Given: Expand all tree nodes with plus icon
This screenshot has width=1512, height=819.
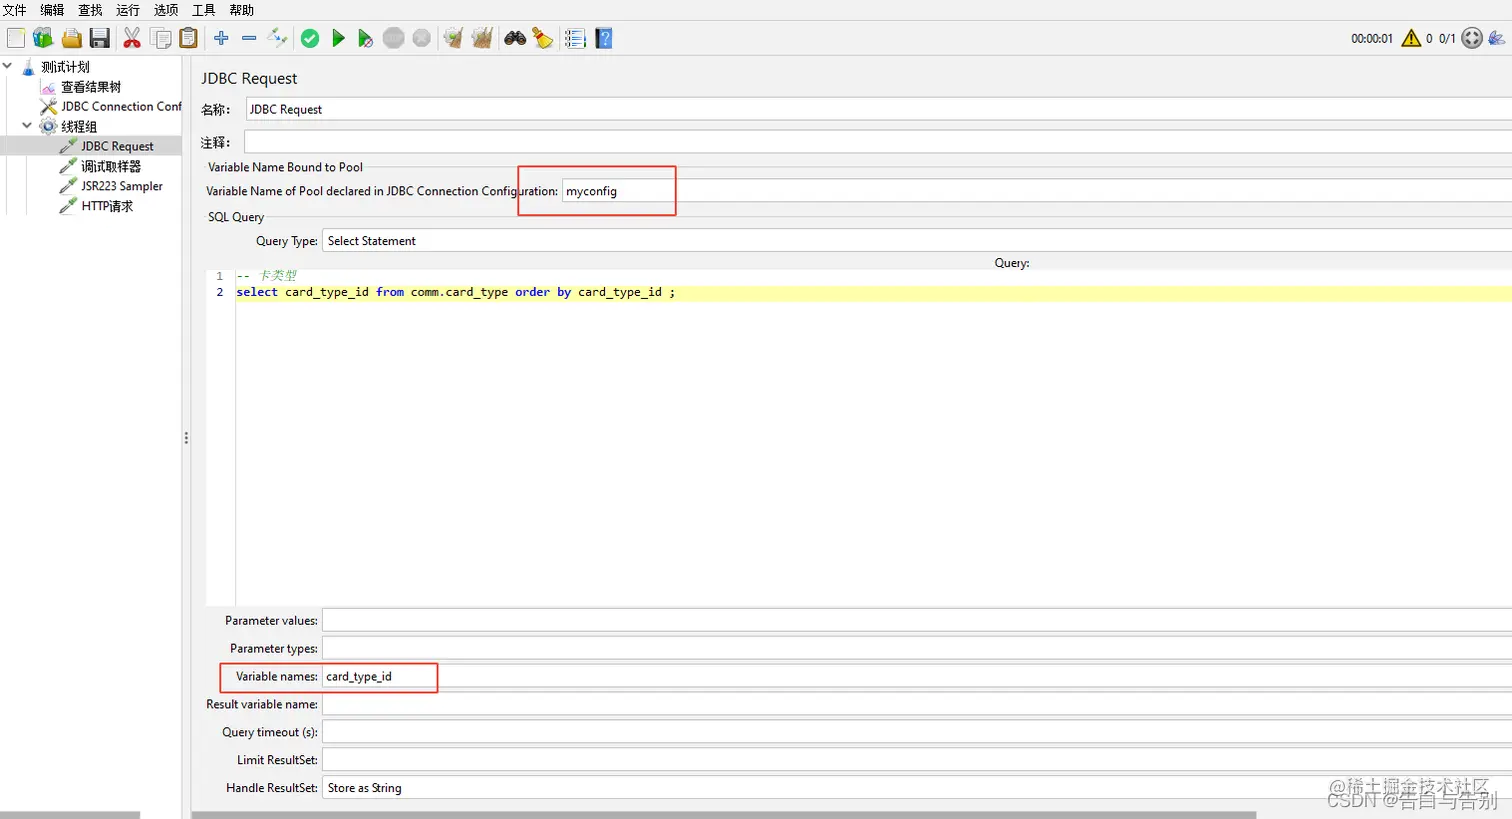Looking at the screenshot, I should [x=221, y=38].
